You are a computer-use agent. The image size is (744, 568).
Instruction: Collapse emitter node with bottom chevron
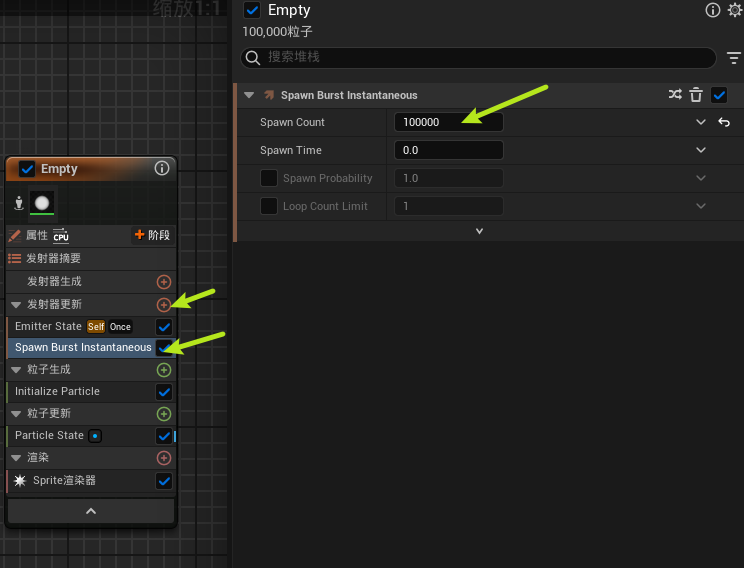(91, 511)
